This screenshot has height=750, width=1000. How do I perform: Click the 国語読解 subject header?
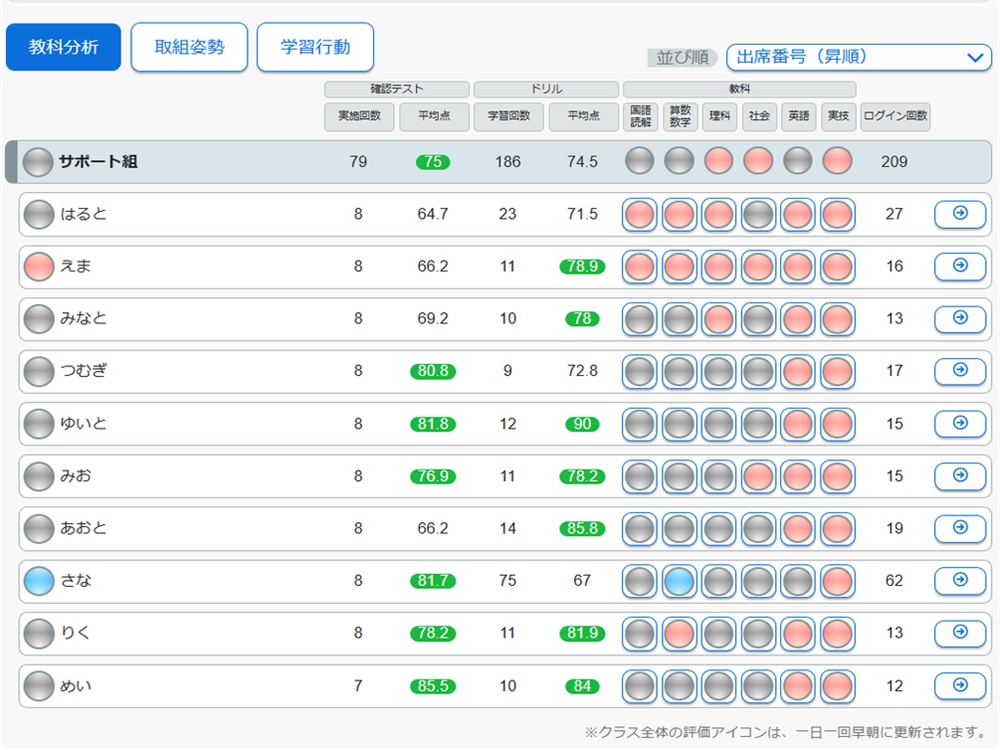click(640, 116)
